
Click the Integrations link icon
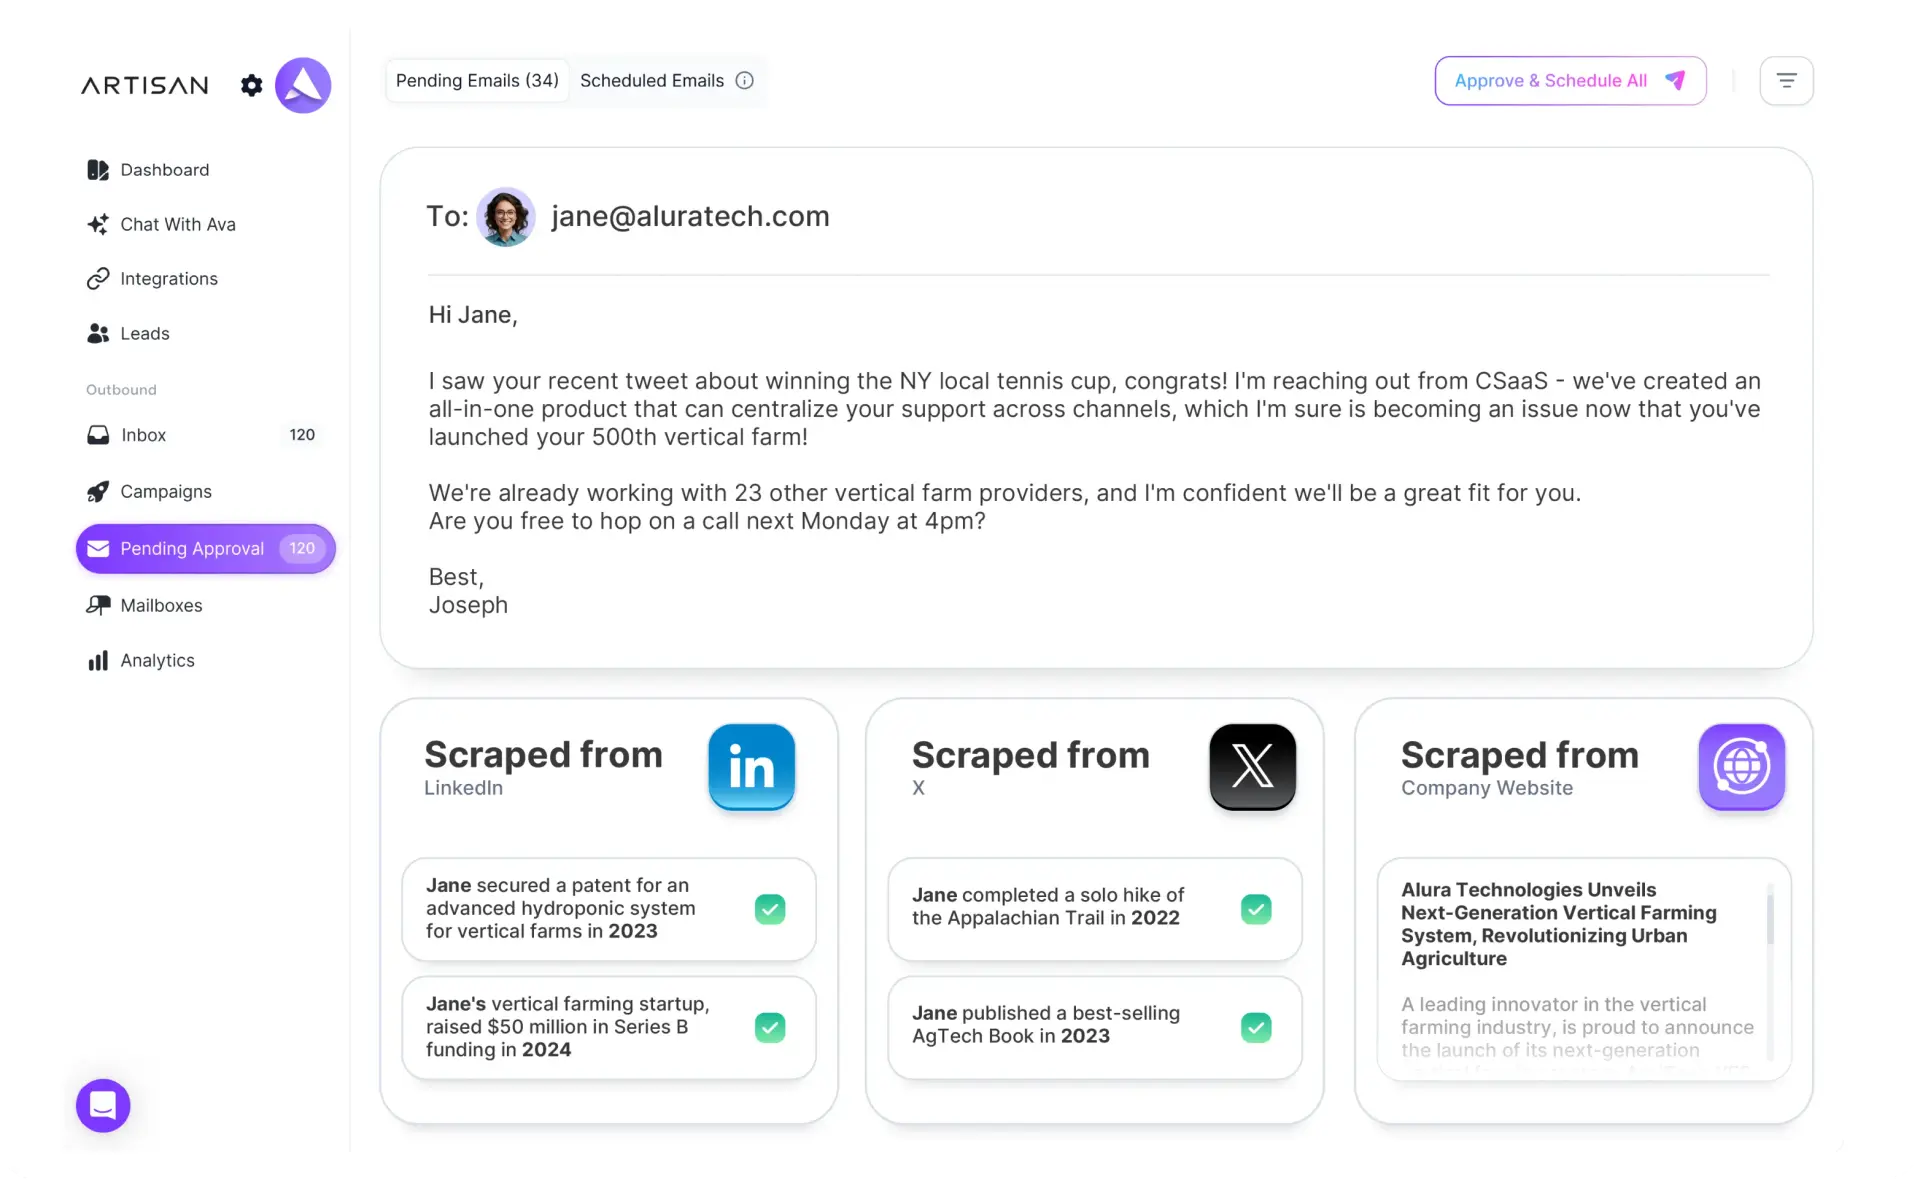[97, 278]
